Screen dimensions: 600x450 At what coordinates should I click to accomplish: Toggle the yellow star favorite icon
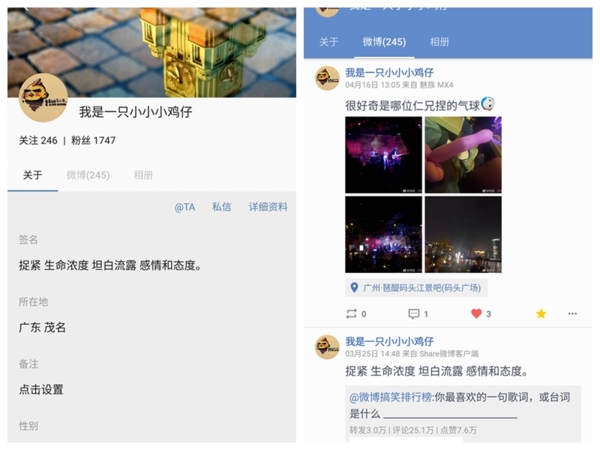tap(541, 314)
